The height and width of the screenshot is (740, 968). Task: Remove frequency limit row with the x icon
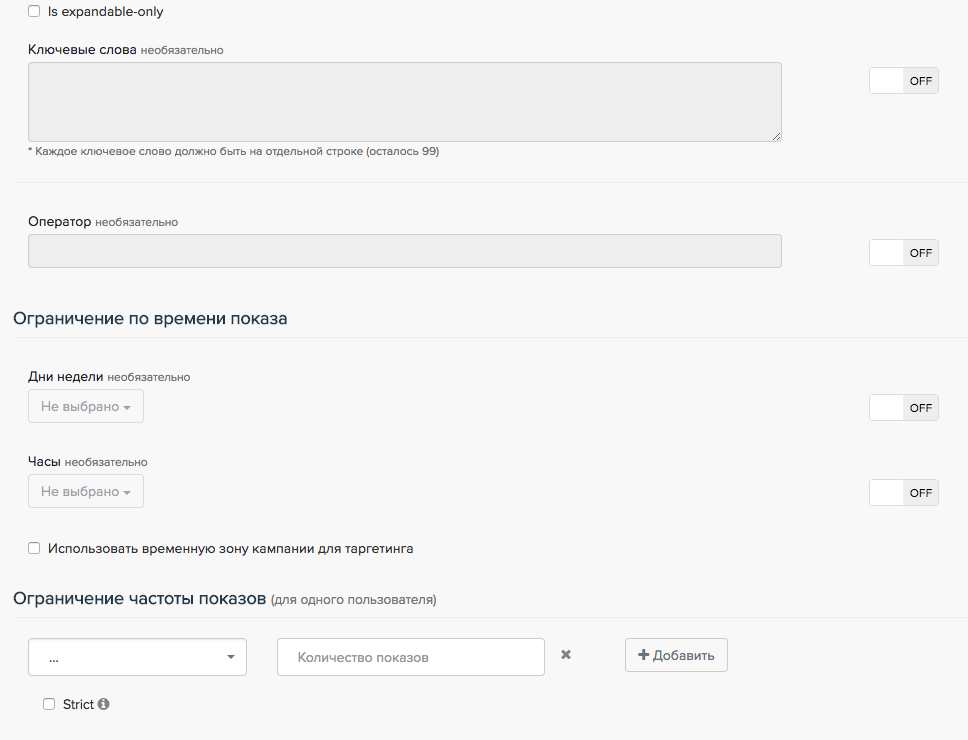(x=566, y=655)
